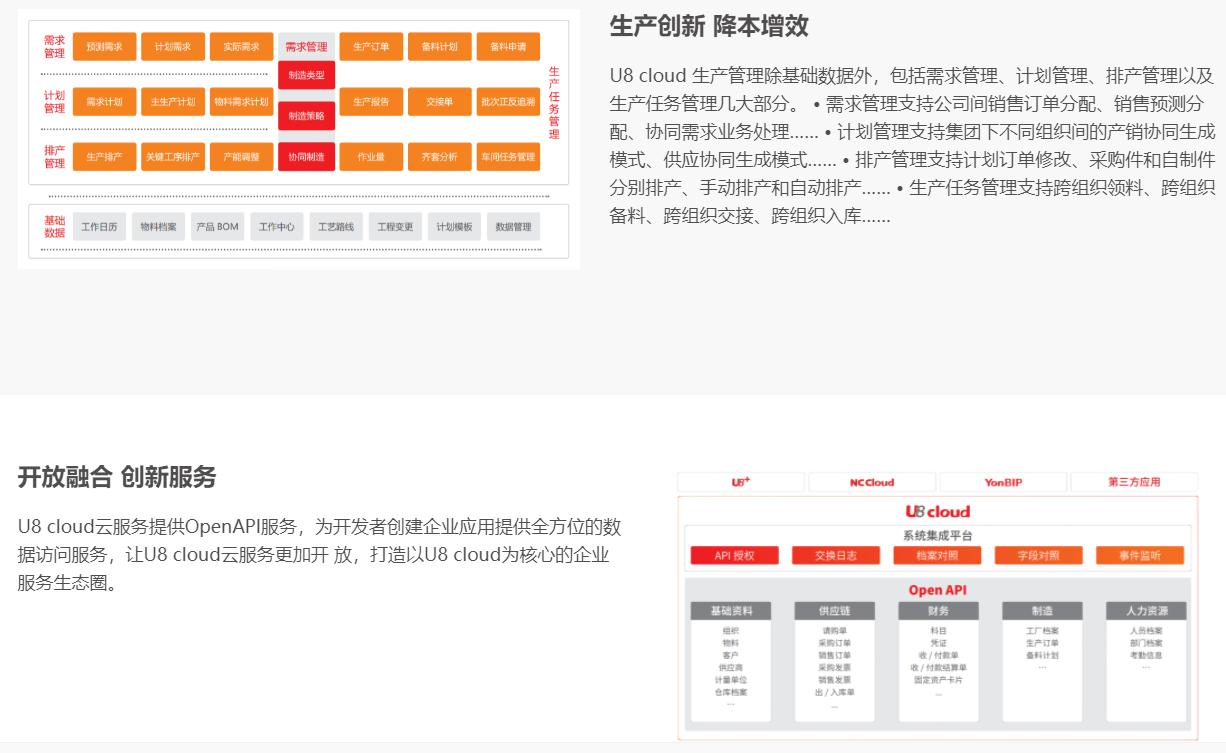This screenshot has width=1226, height=753.
Task: Click 仓库档案 in the 基础资料 column
Action: (x=731, y=692)
